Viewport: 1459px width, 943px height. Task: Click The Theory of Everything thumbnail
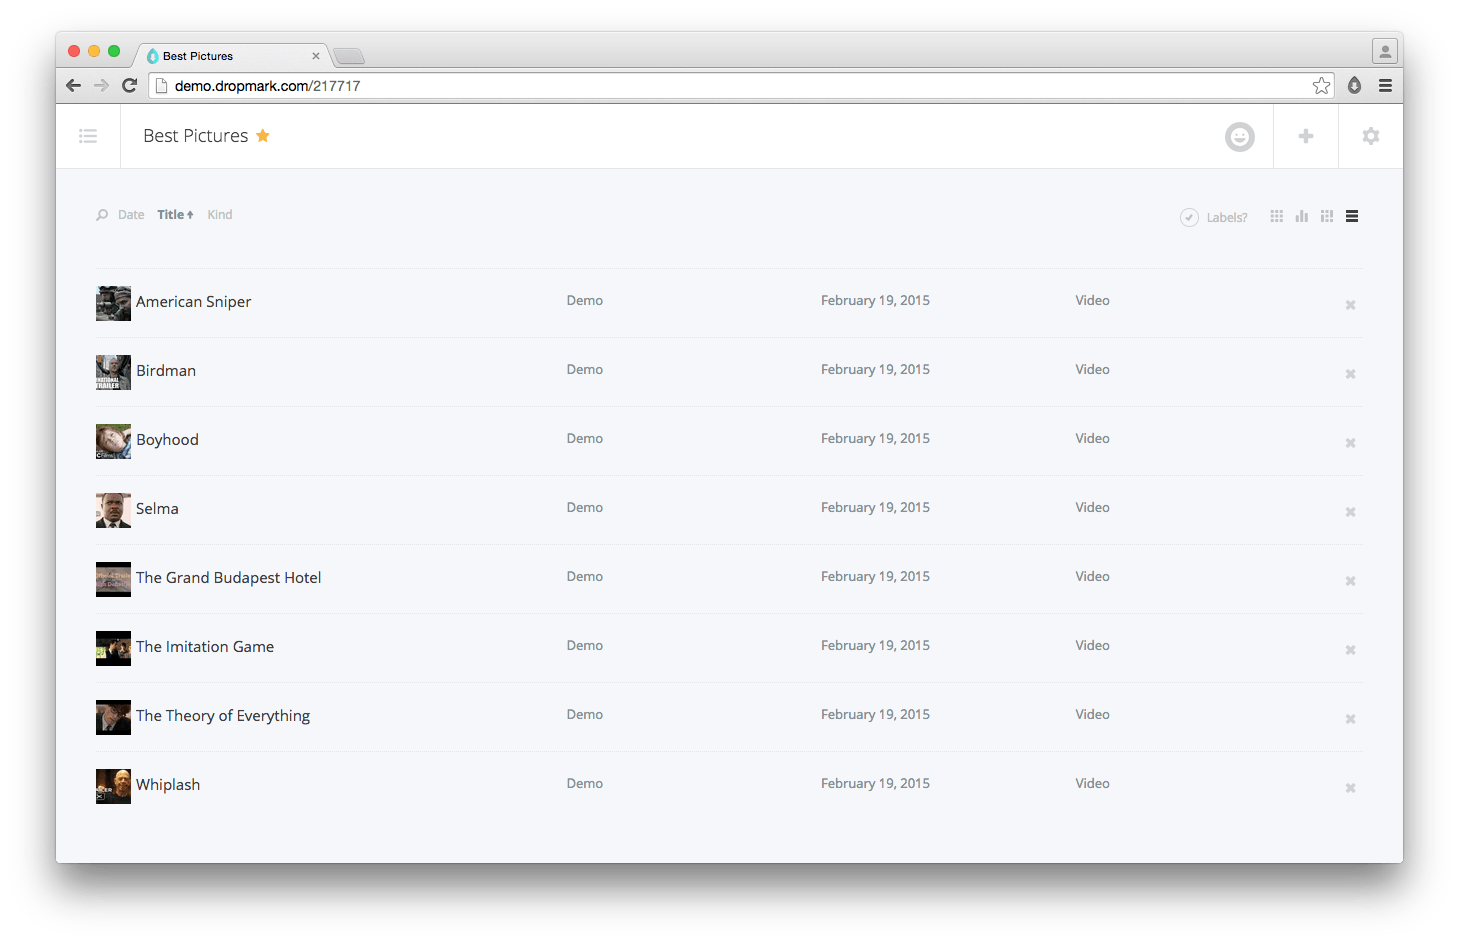pos(113,717)
